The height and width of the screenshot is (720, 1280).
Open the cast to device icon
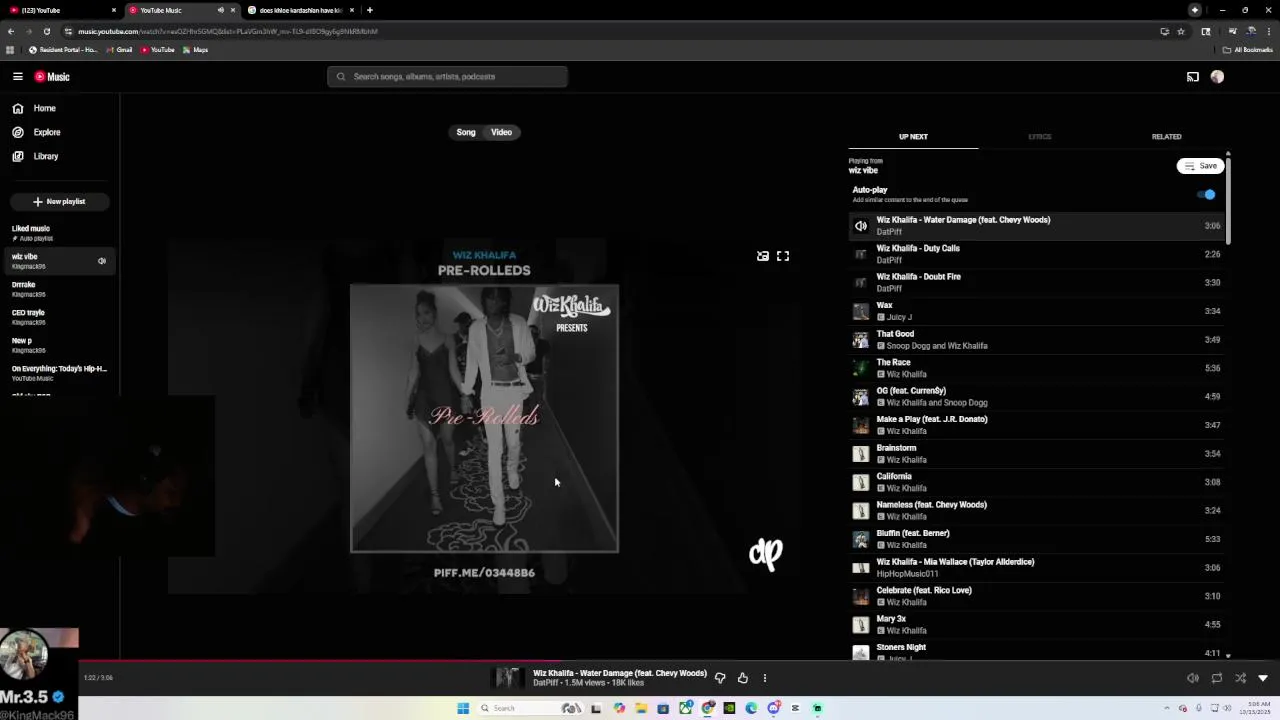(1192, 76)
